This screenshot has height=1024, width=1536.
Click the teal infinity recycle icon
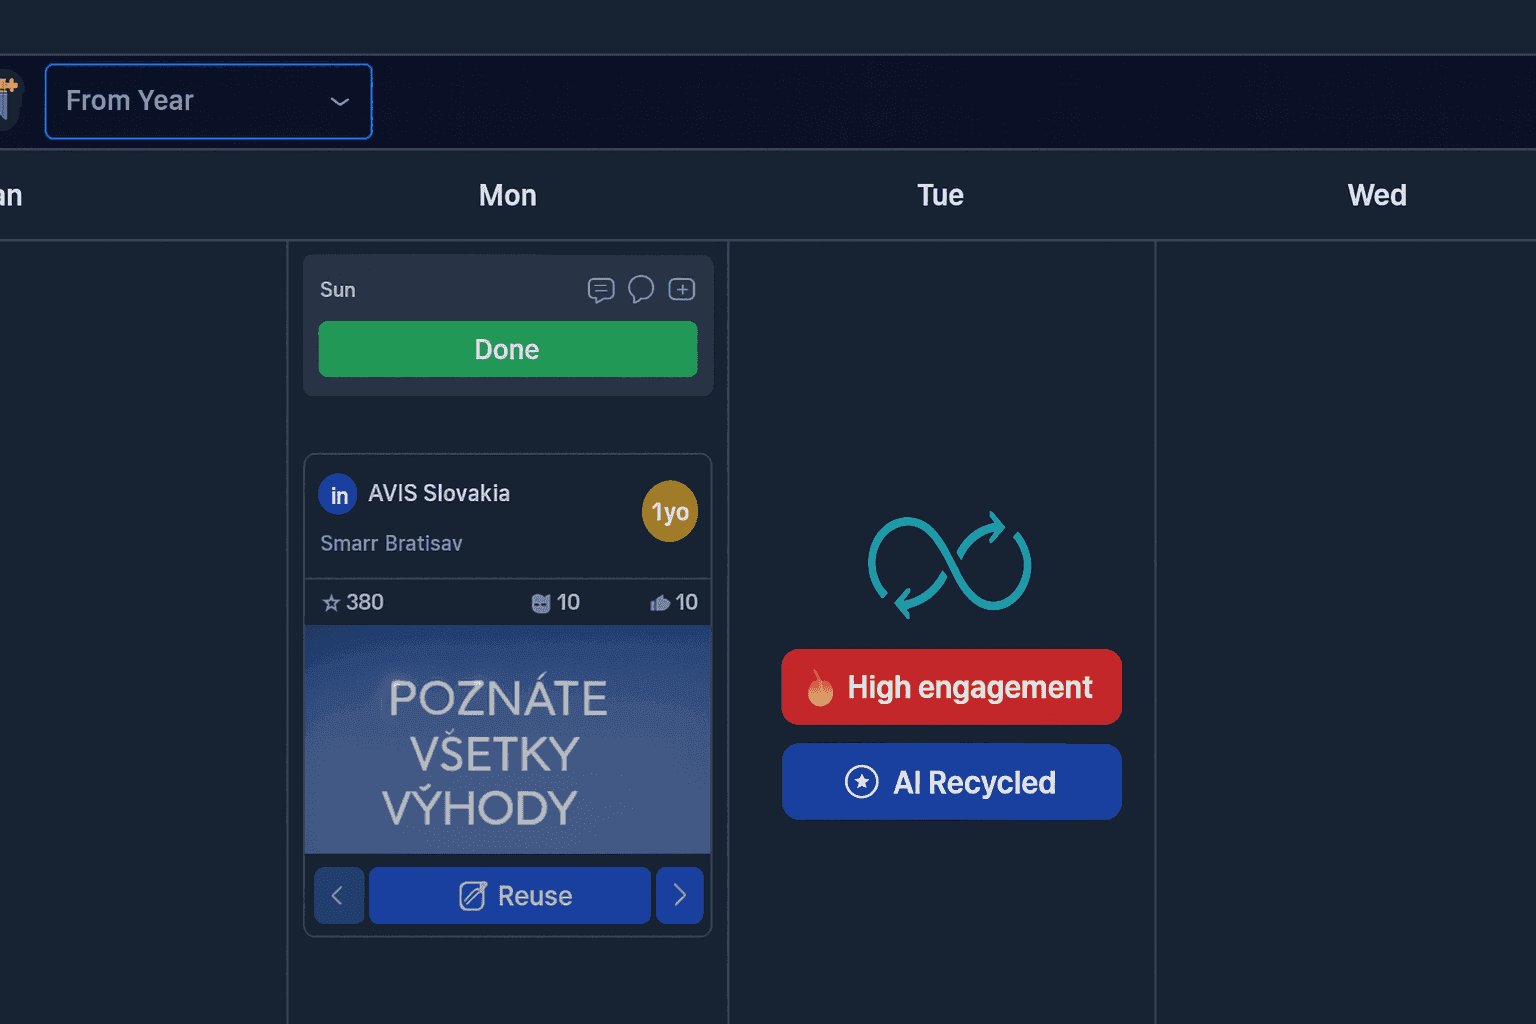(949, 564)
